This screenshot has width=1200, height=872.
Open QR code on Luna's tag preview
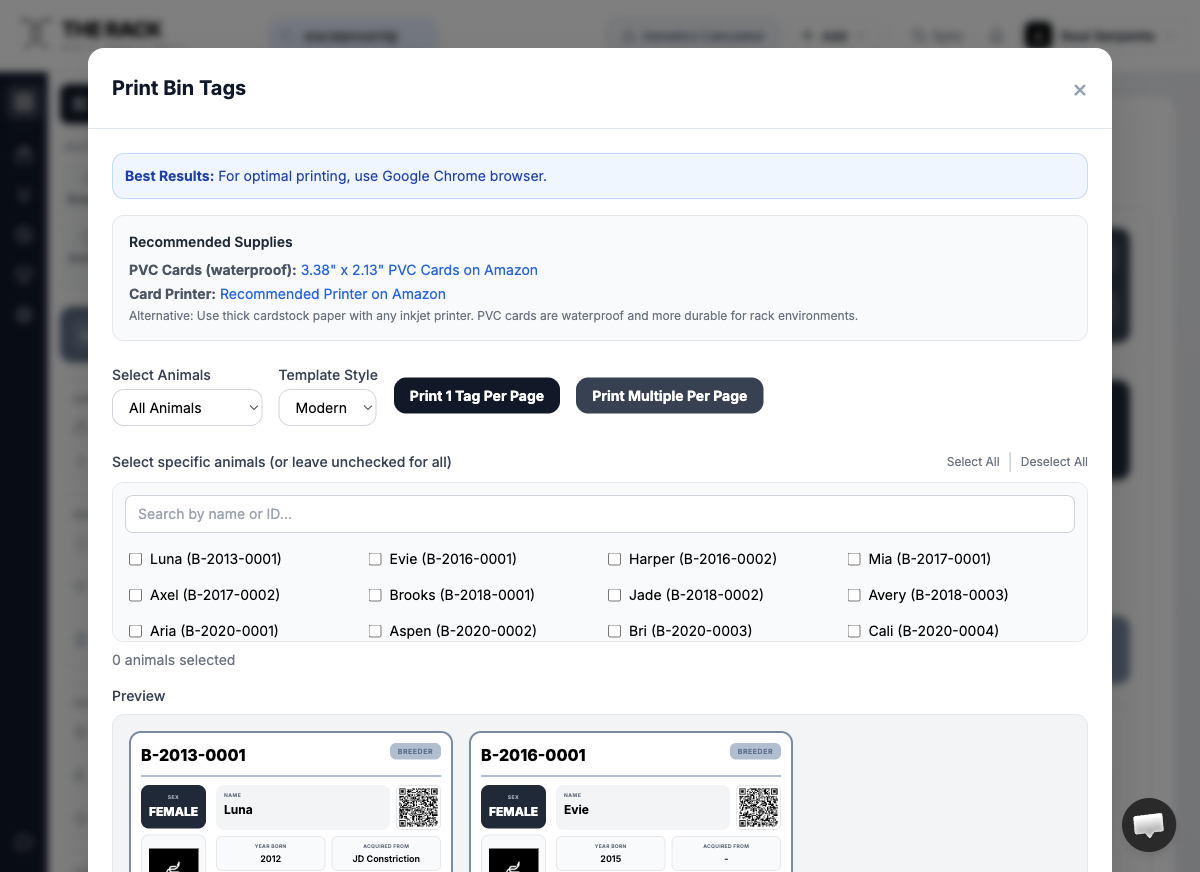click(419, 807)
